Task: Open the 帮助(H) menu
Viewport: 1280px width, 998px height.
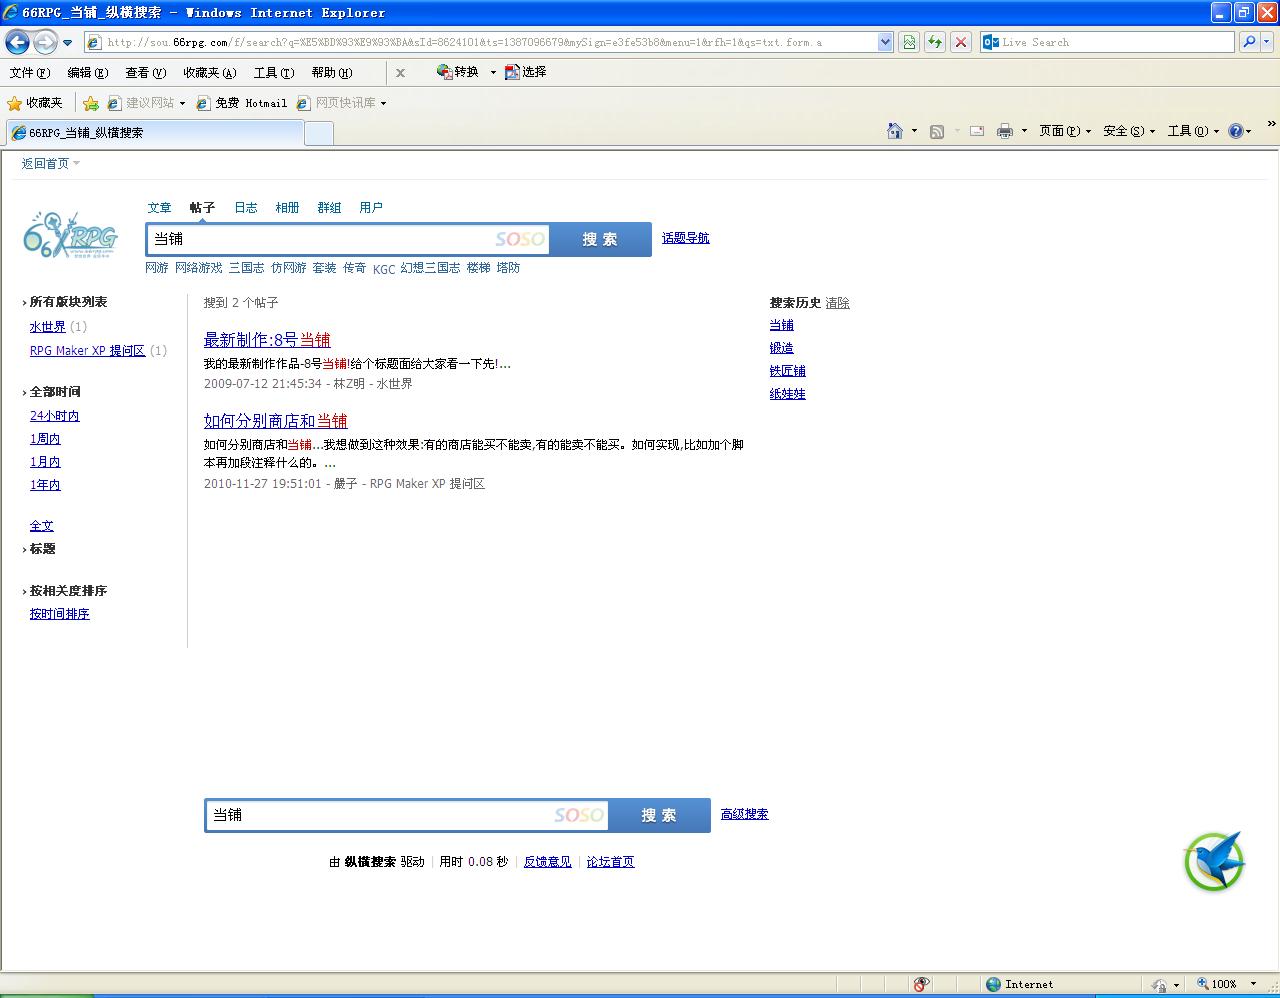Action: pos(332,72)
